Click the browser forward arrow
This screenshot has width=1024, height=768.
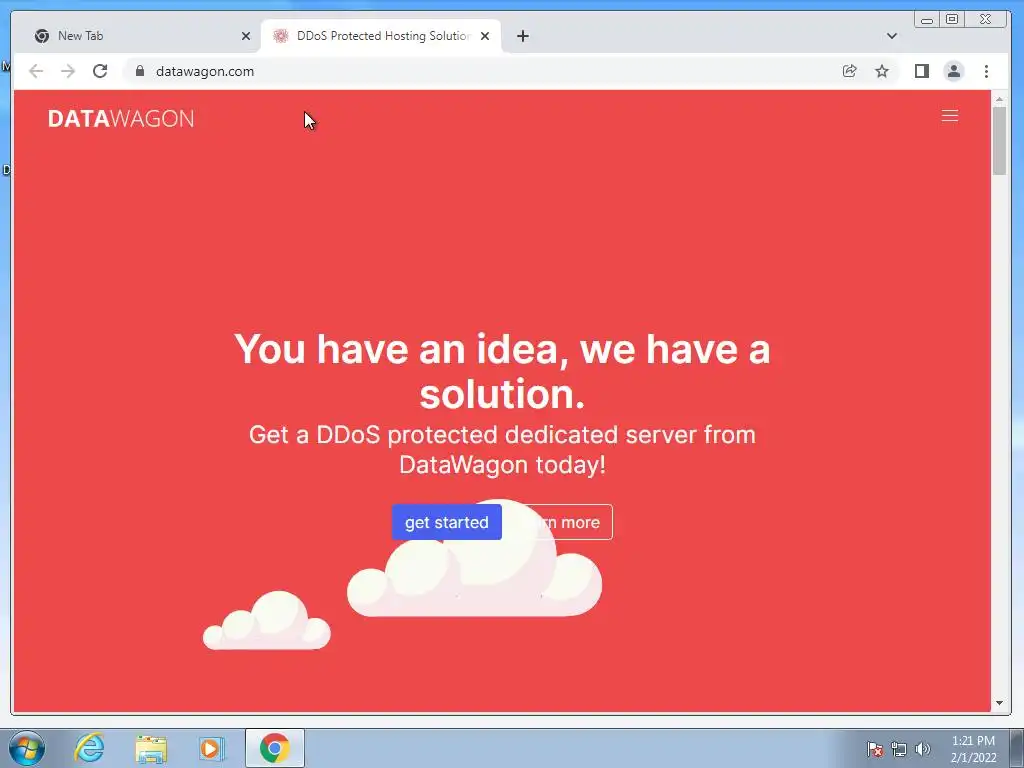point(68,71)
